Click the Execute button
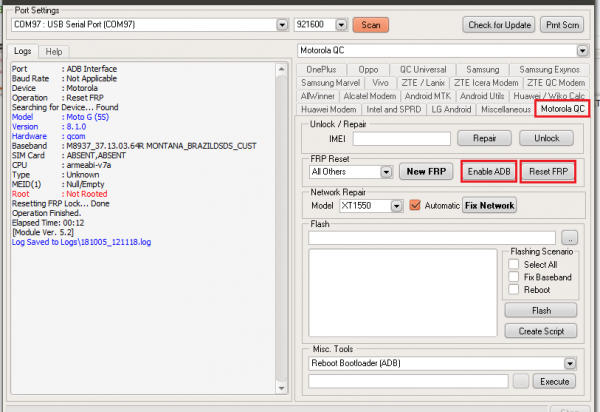Image resolution: width=600 pixels, height=412 pixels. tap(554, 381)
